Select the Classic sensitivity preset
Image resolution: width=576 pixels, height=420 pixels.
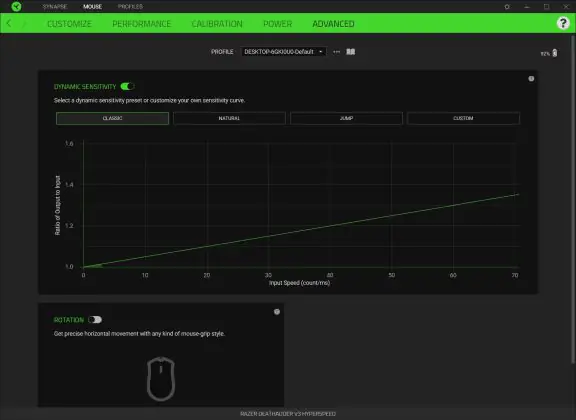pyautogui.click(x=112, y=118)
